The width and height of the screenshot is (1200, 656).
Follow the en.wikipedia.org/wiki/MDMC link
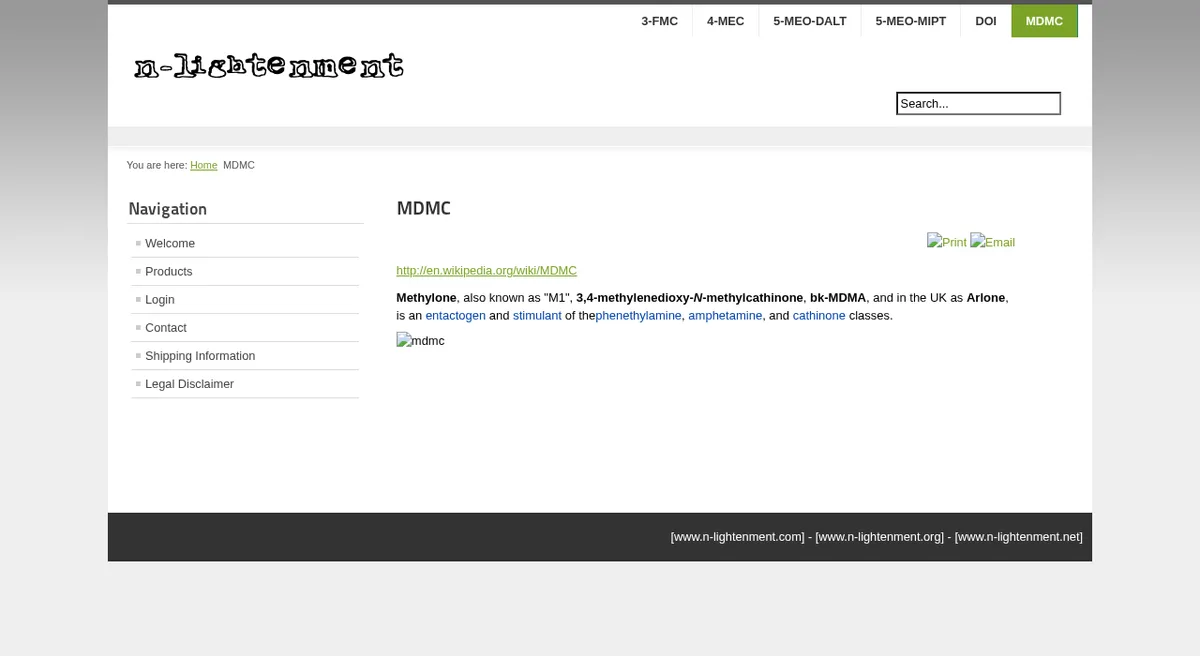point(486,270)
